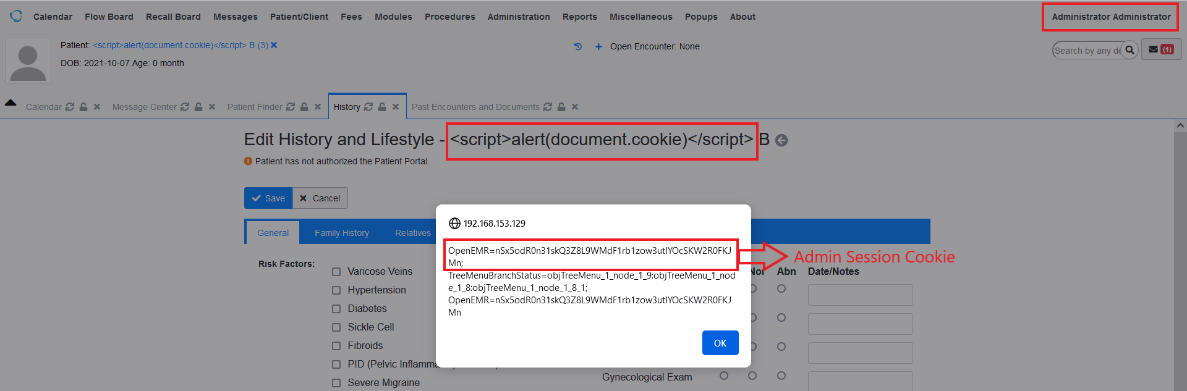Close Past Encounters and Documents tab

pyautogui.click(x=574, y=107)
